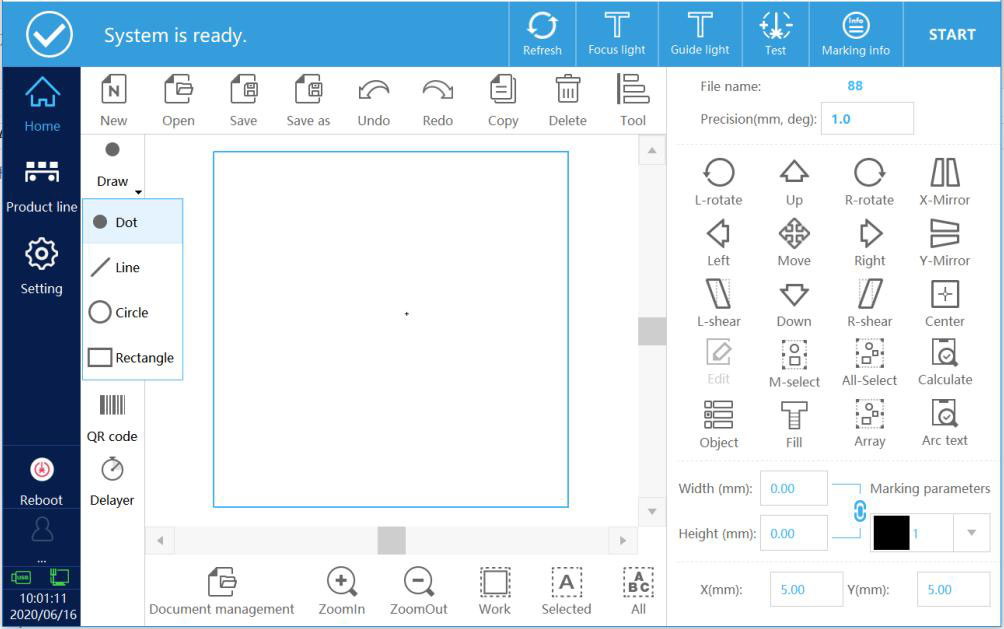This screenshot has height=629, width=1004.
Task: Switch to Product line tab
Action: click(42, 186)
